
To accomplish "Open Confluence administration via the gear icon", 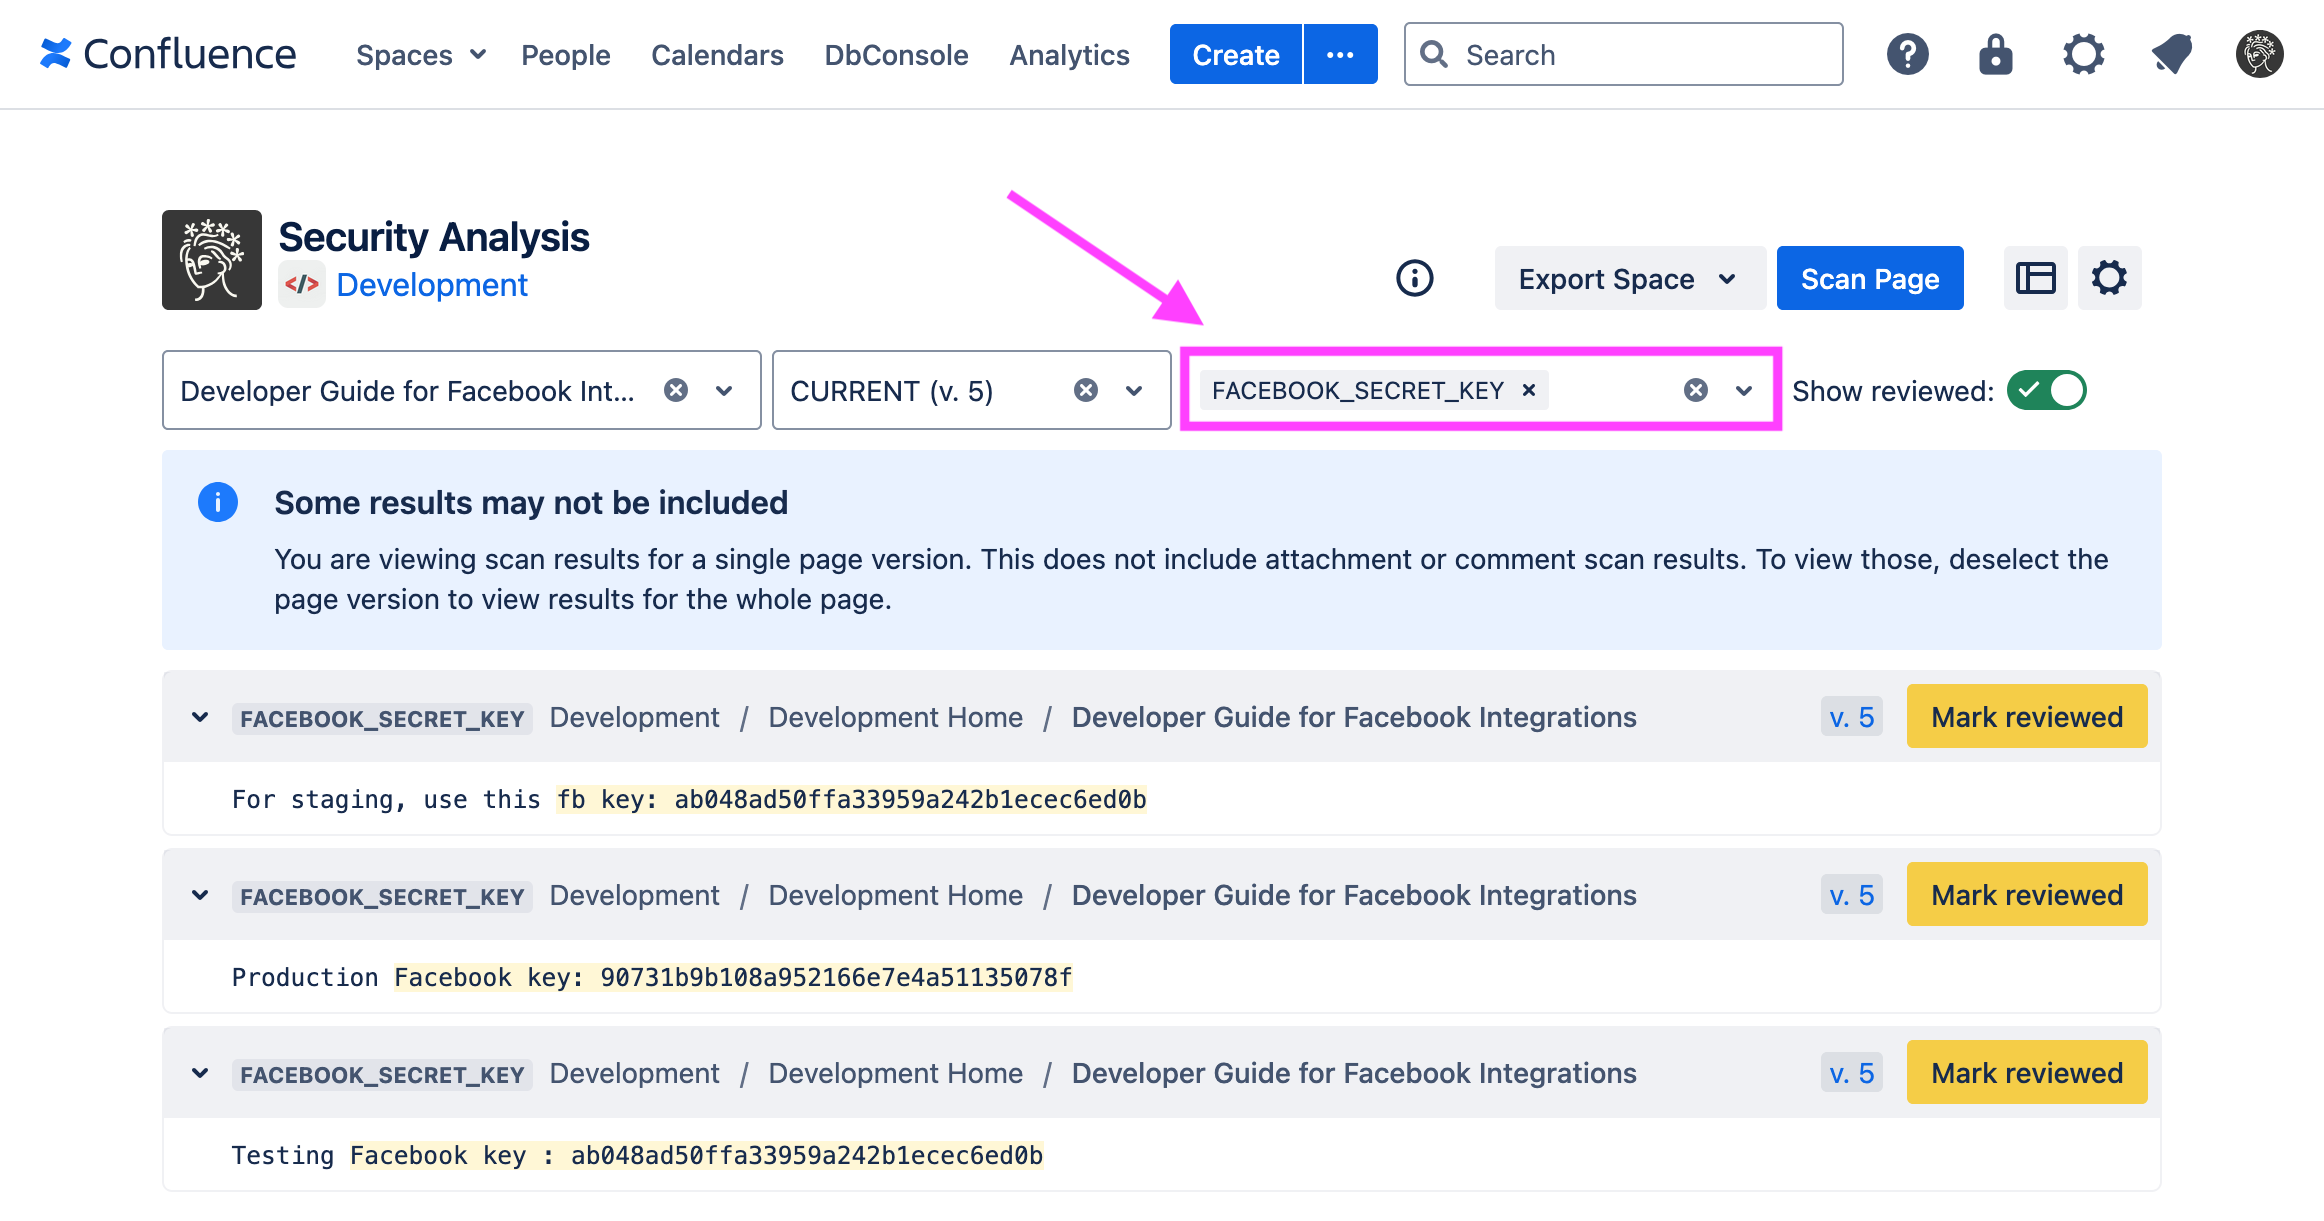I will coord(2083,54).
